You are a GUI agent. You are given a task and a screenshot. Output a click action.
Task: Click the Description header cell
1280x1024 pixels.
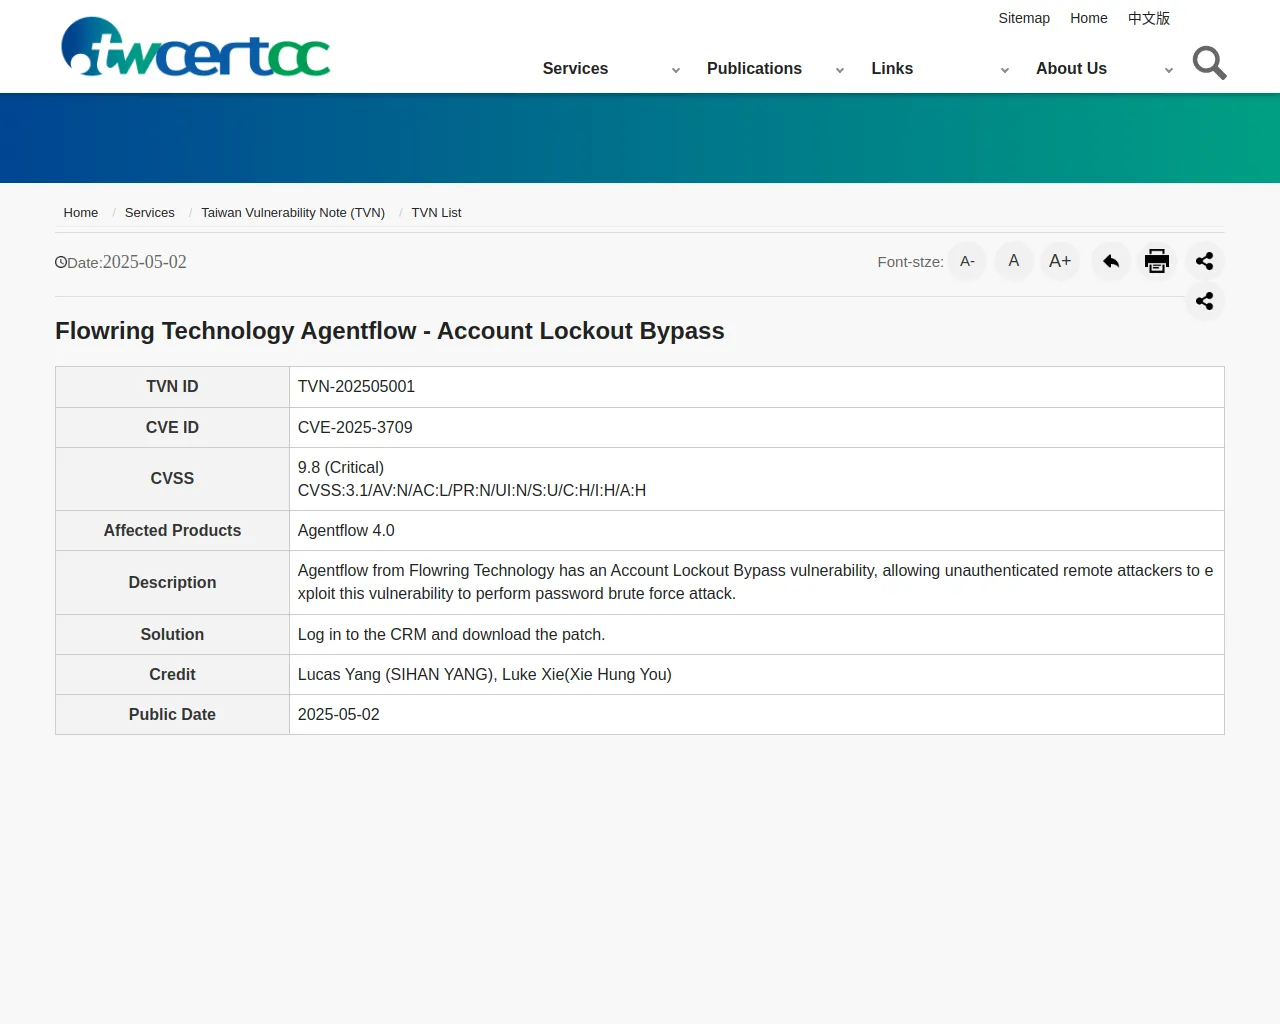tap(172, 582)
